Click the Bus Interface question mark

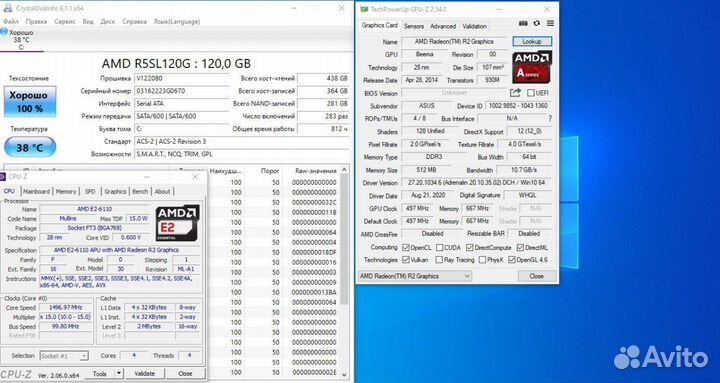point(550,118)
